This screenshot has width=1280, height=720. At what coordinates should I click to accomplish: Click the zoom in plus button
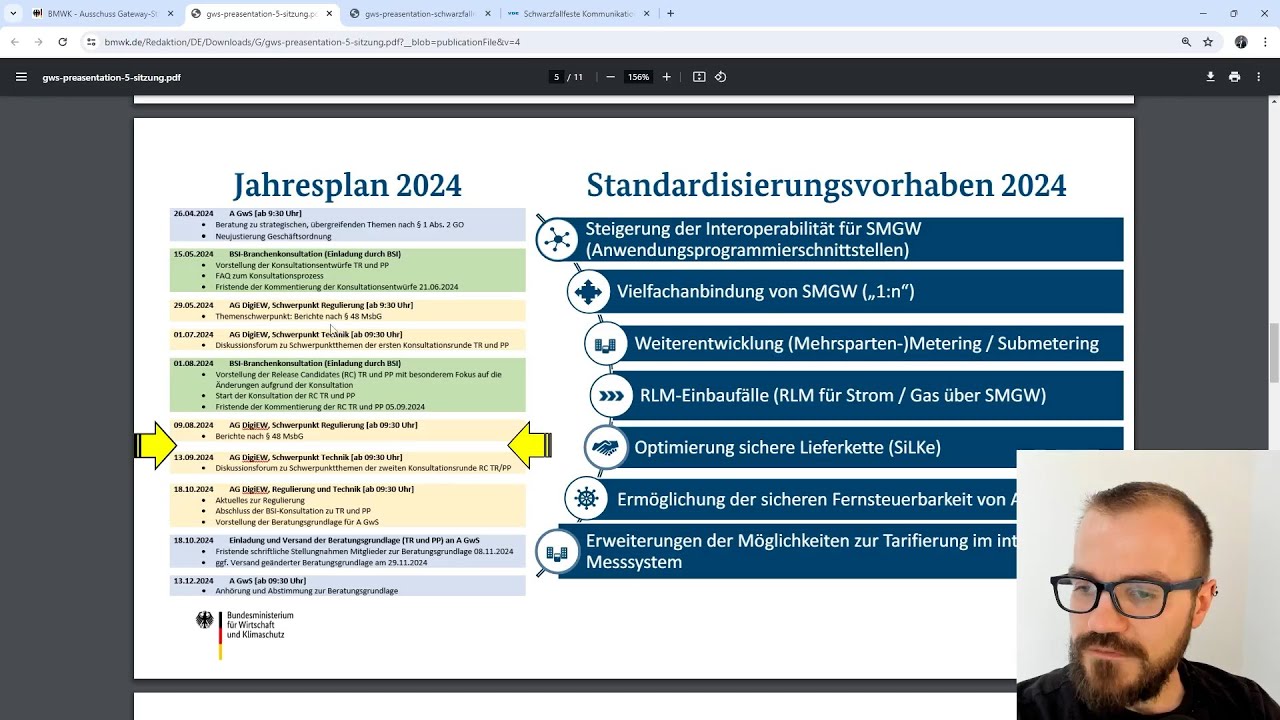(x=667, y=77)
